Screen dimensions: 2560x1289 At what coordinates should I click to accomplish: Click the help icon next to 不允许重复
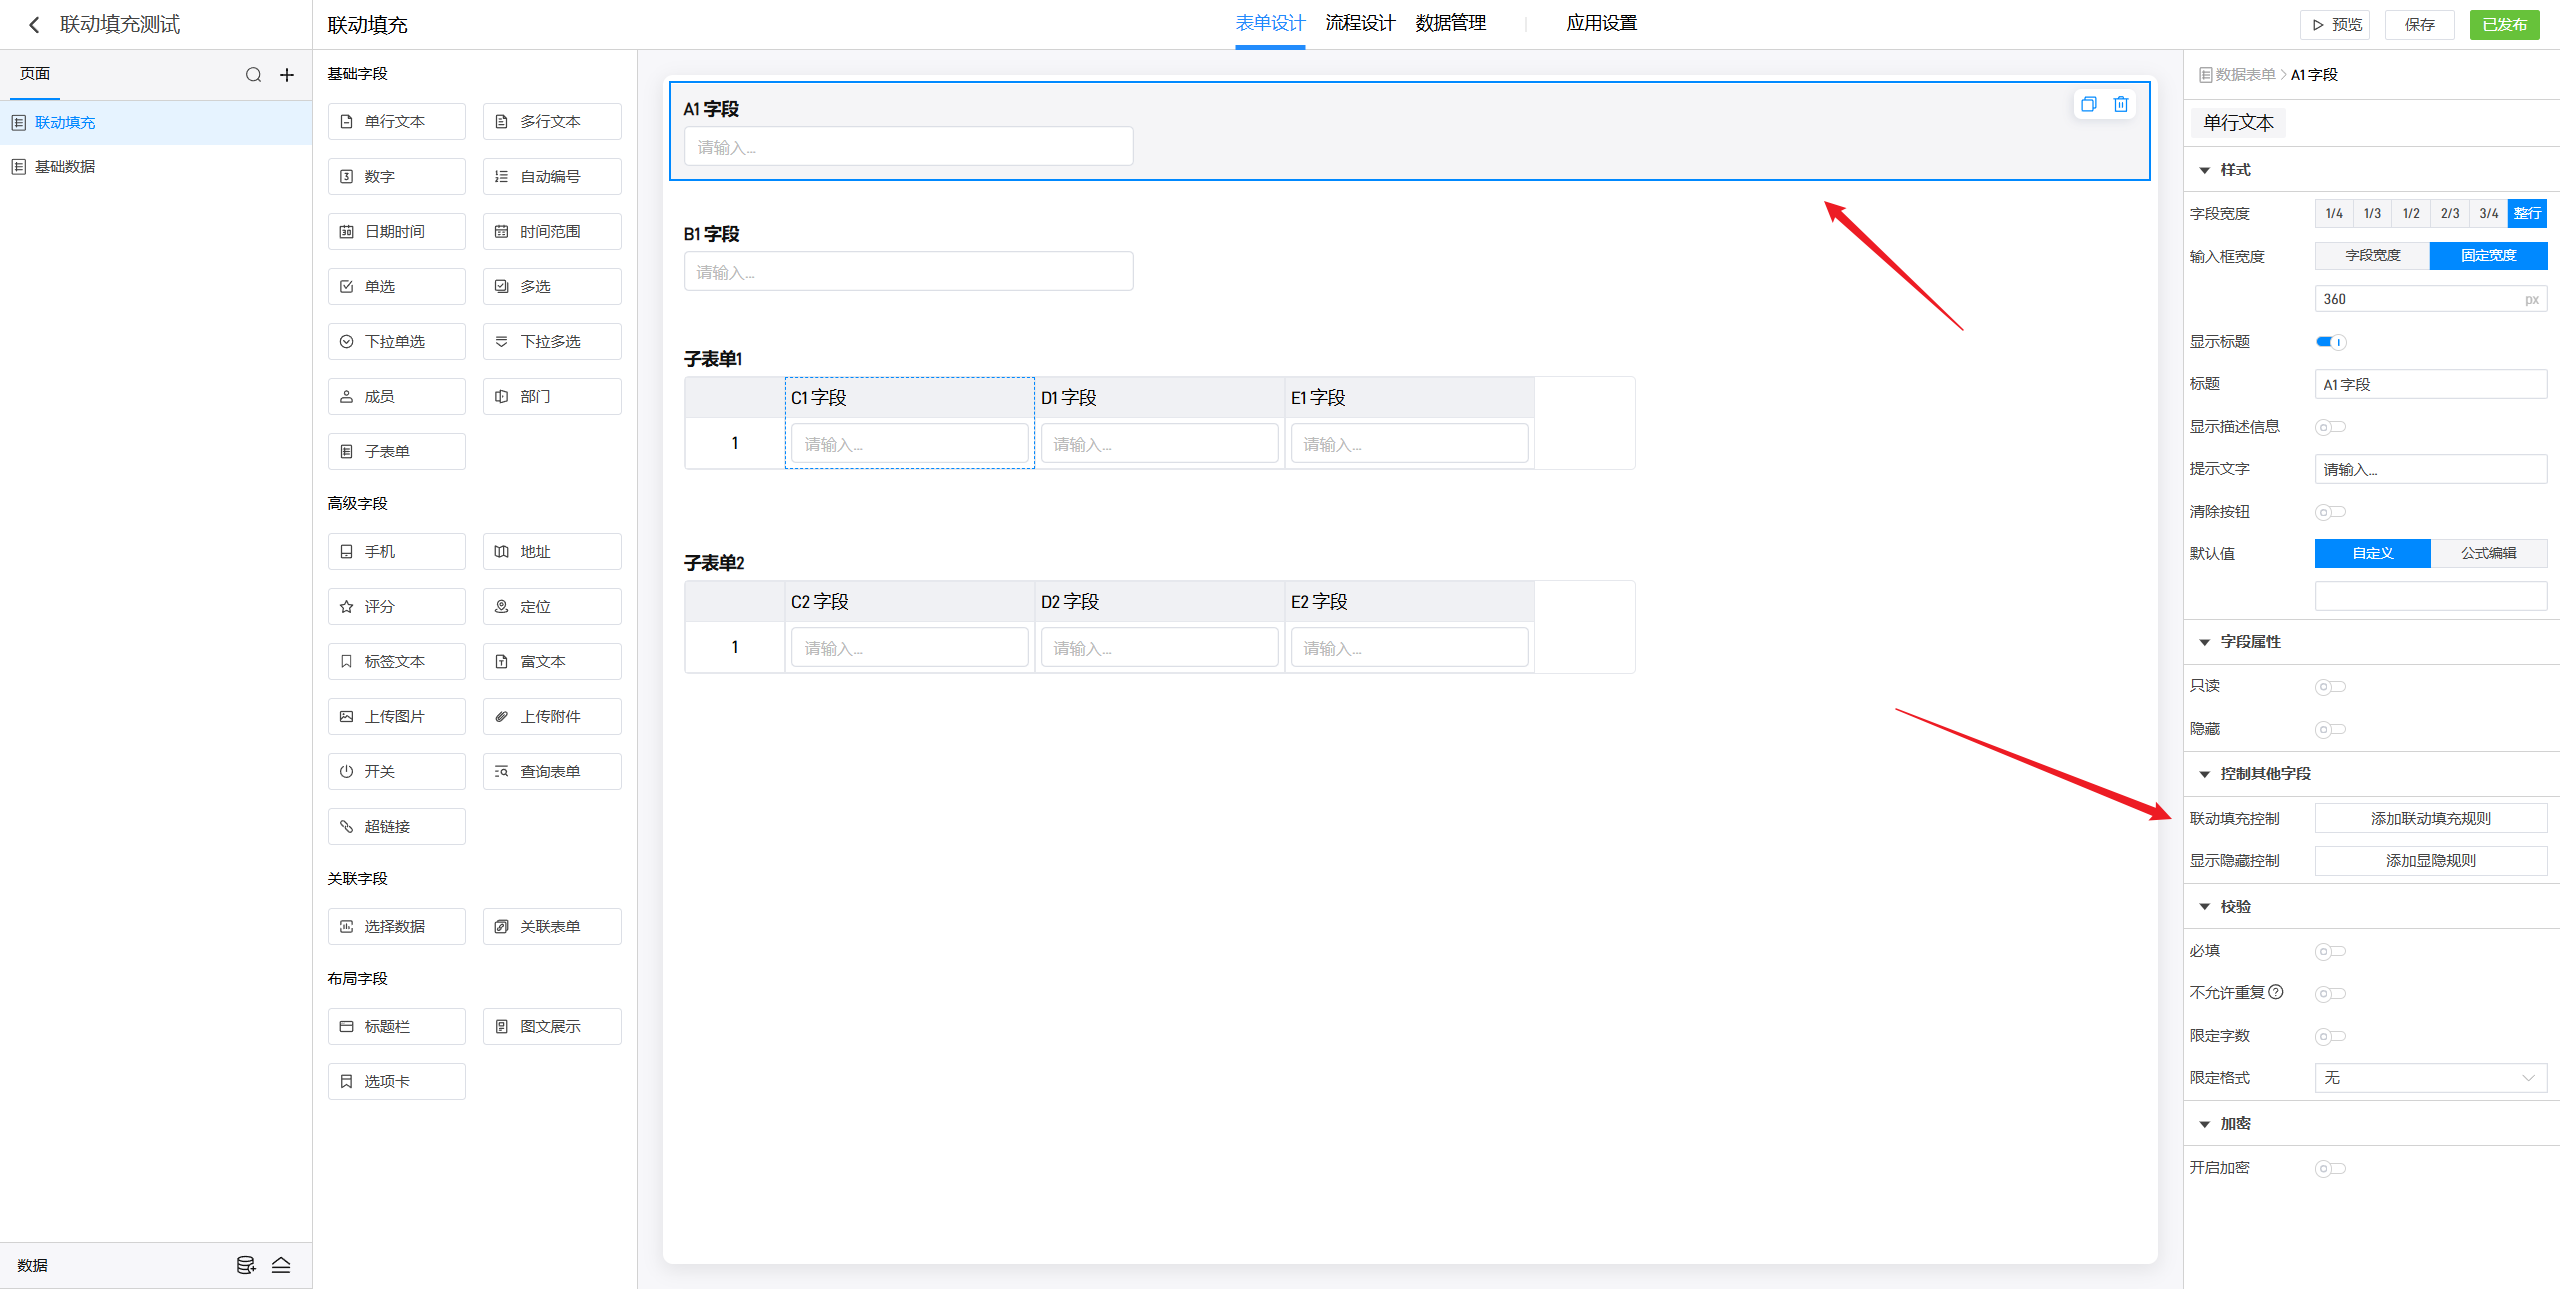(2276, 992)
